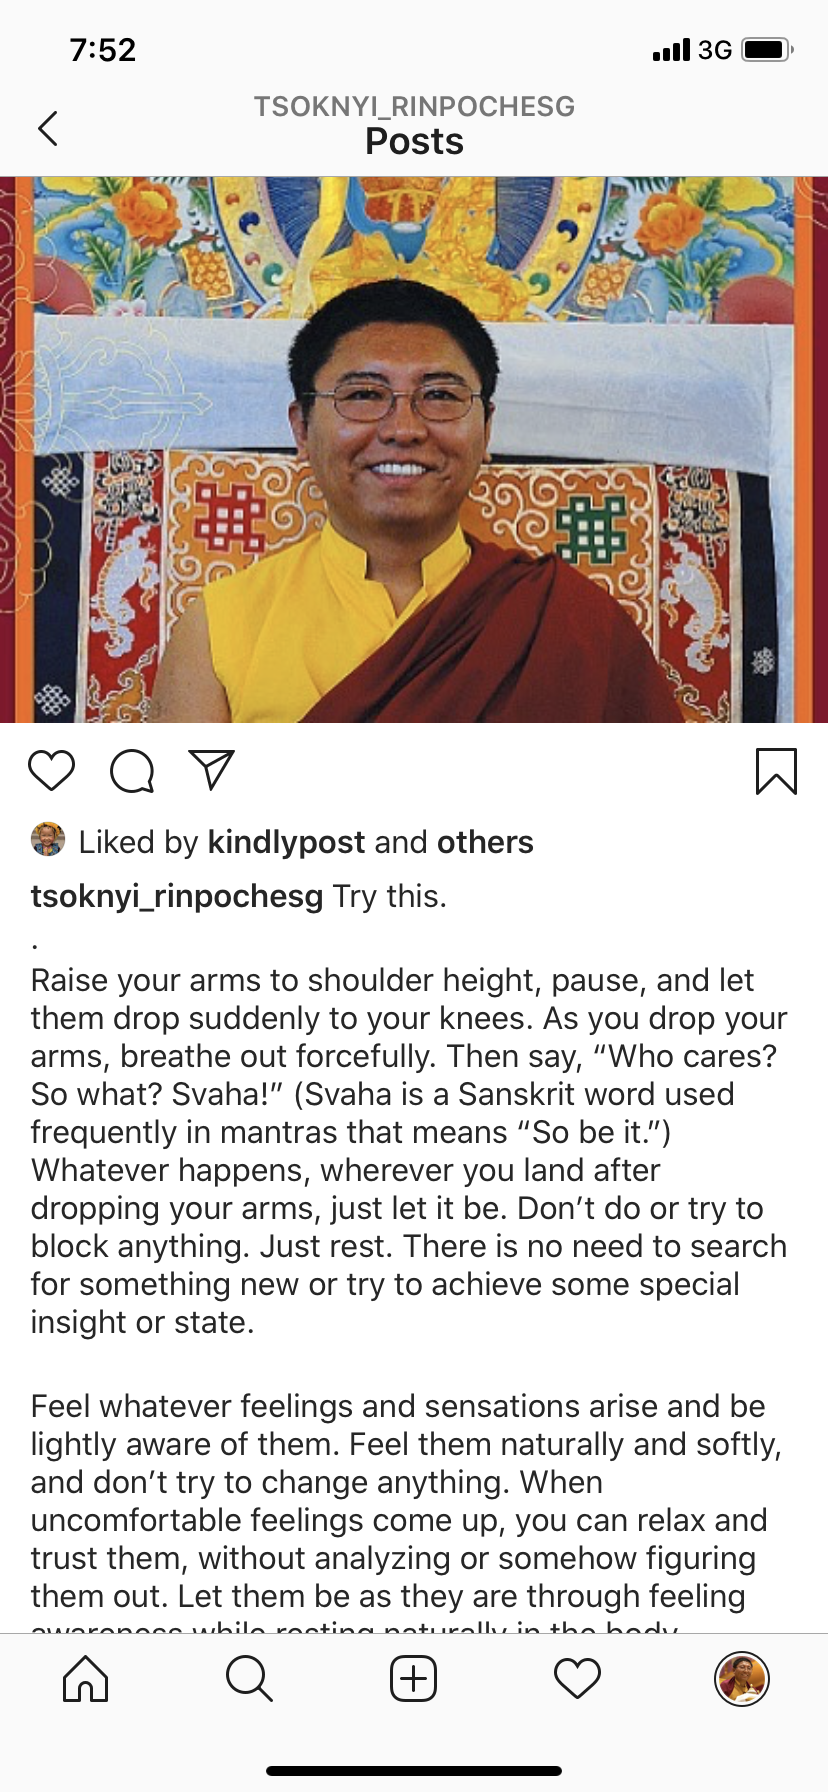Screen dimensions: 828x1792
Task: View others who liked the post
Action: (485, 842)
